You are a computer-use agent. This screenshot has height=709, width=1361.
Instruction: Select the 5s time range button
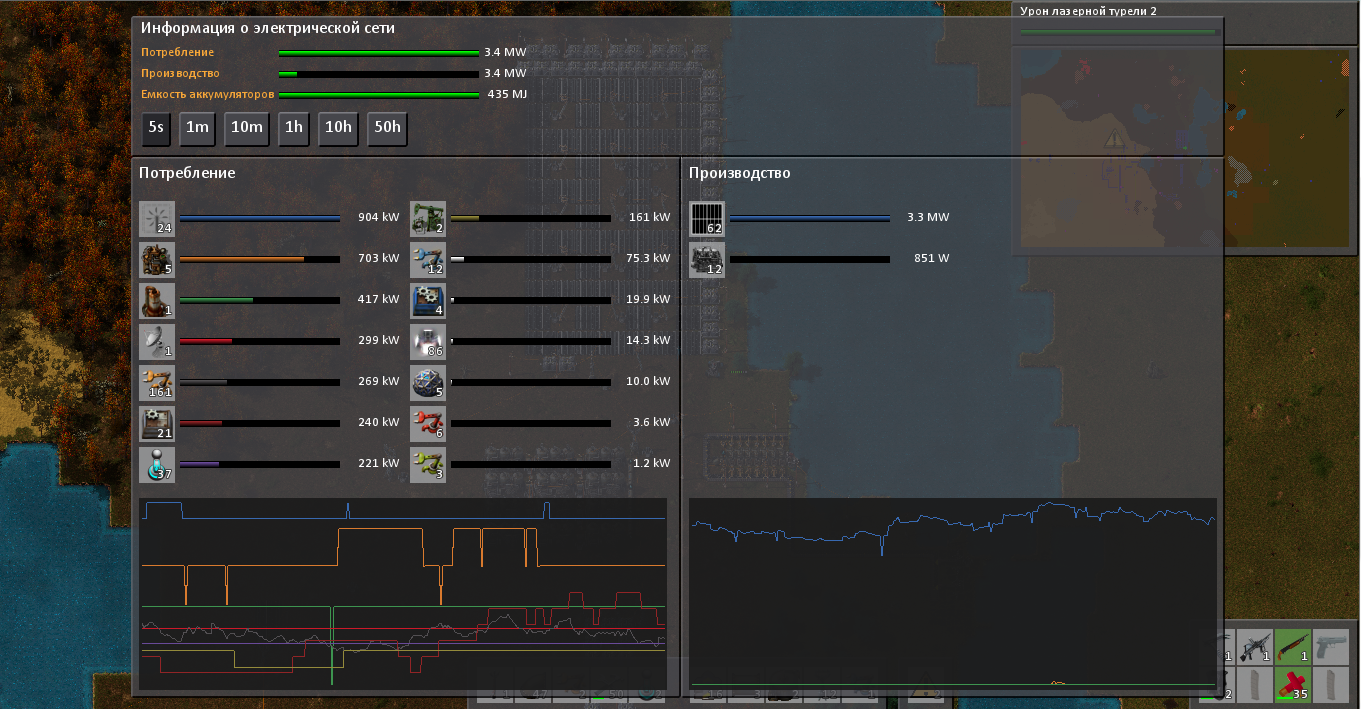156,128
